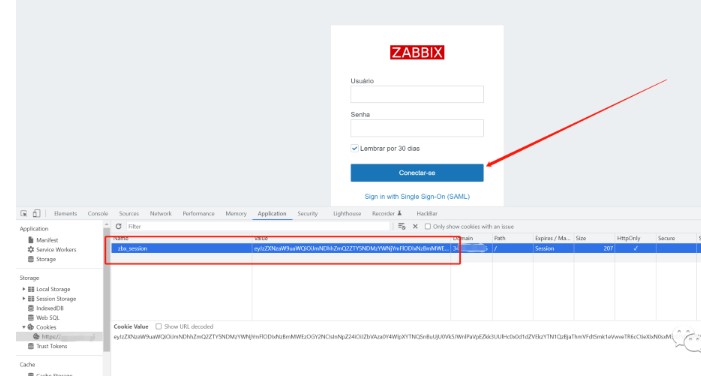This screenshot has height=379, width=701.
Task: Open the Performance tab
Action: [198, 214]
